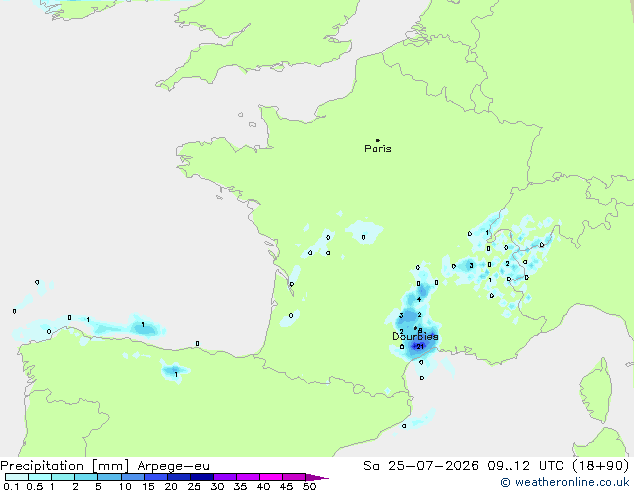
Task: Click the Precipitation [mm] title text
Action: pos(65,466)
